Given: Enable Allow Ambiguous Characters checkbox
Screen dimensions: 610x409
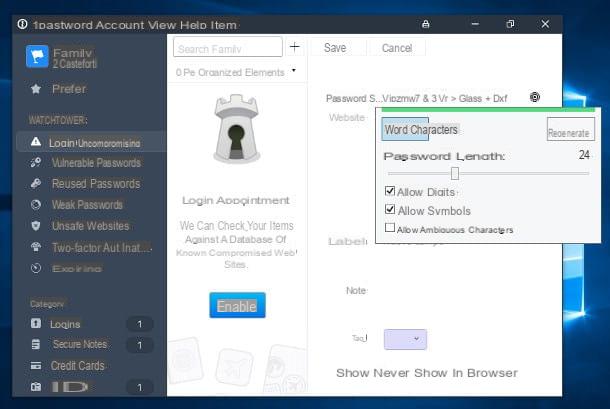Looking at the screenshot, I should 390,228.
